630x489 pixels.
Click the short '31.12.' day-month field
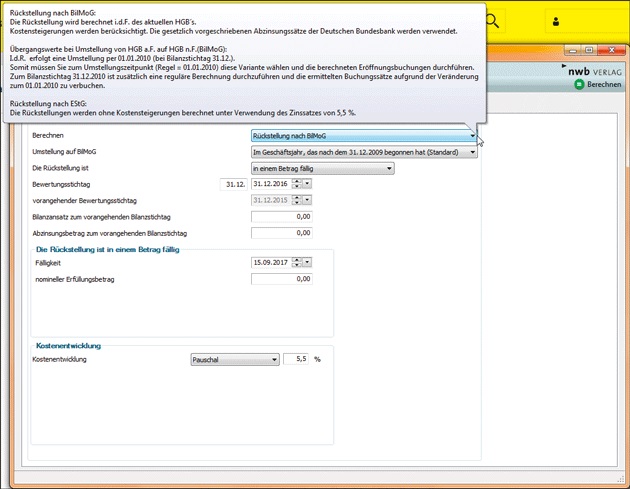pyautogui.click(x=234, y=184)
